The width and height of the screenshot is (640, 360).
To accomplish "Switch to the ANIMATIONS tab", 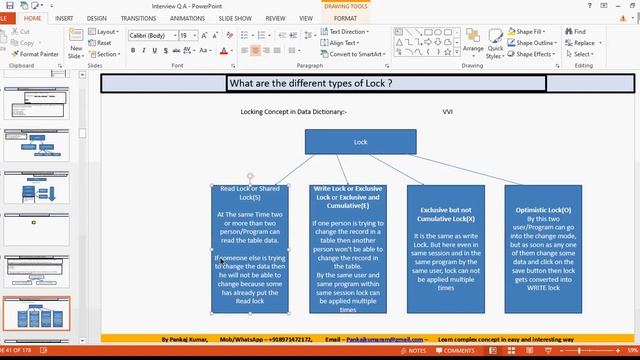I will click(x=187, y=18).
